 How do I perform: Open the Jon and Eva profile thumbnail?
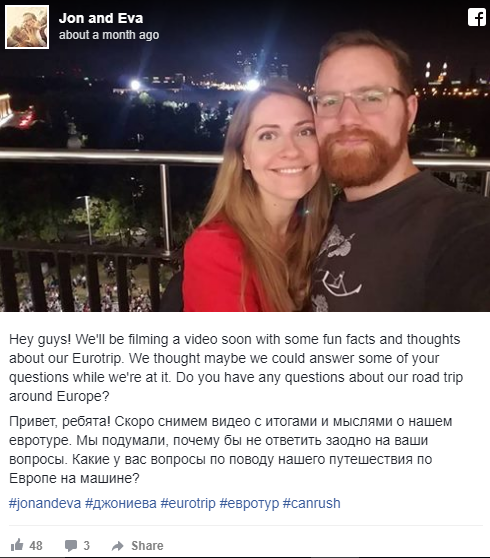coord(27,27)
